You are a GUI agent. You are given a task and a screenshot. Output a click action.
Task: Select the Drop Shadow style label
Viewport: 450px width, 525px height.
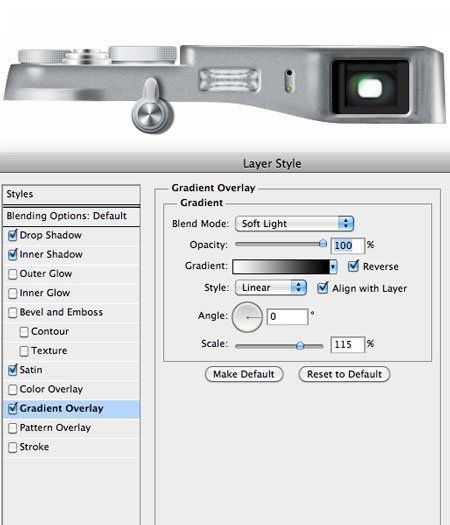pos(51,235)
